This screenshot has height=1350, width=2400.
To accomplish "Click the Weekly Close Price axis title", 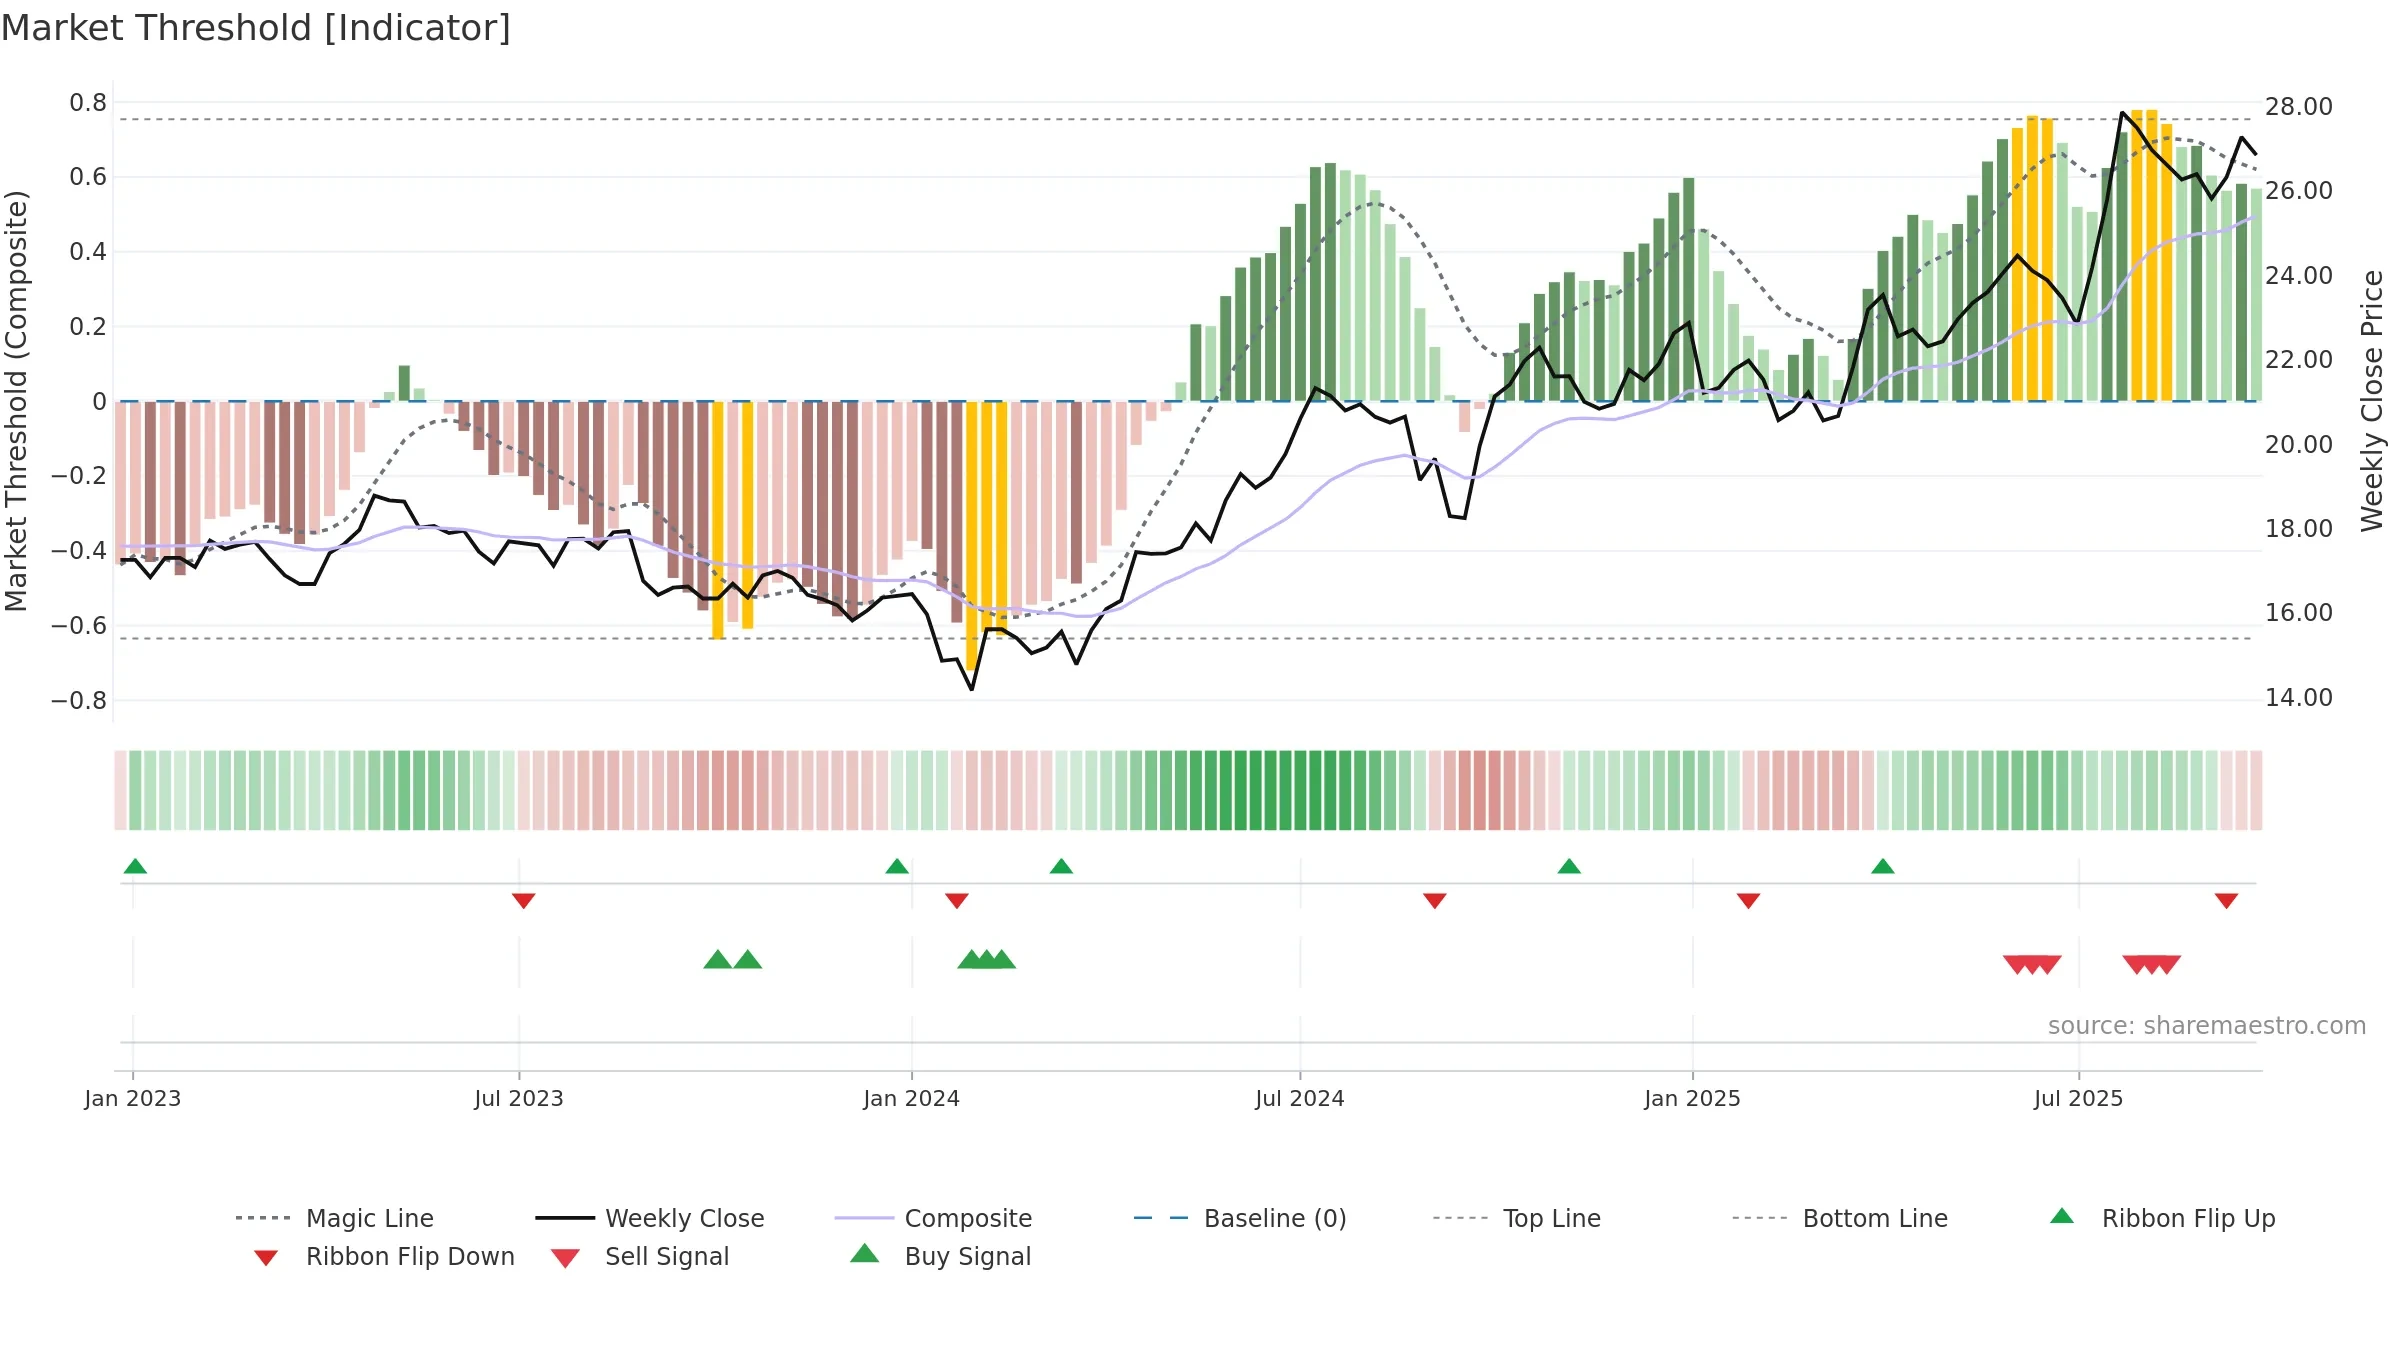I will (2372, 401).
